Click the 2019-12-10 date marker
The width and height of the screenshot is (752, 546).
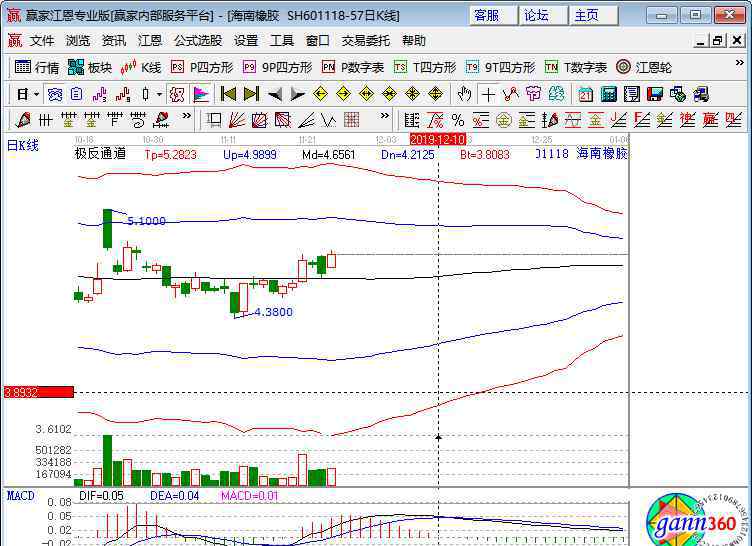pyautogui.click(x=438, y=140)
